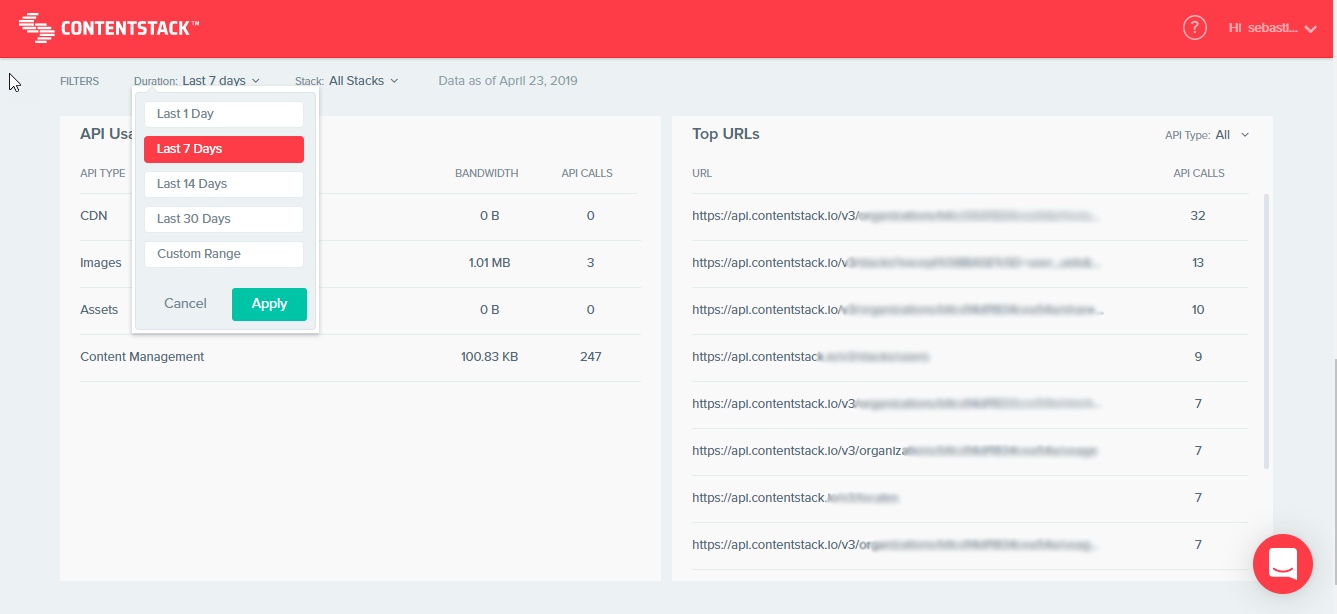The height and width of the screenshot is (614, 1337).
Task: Click Cancel in duration popup
Action: coord(185,304)
